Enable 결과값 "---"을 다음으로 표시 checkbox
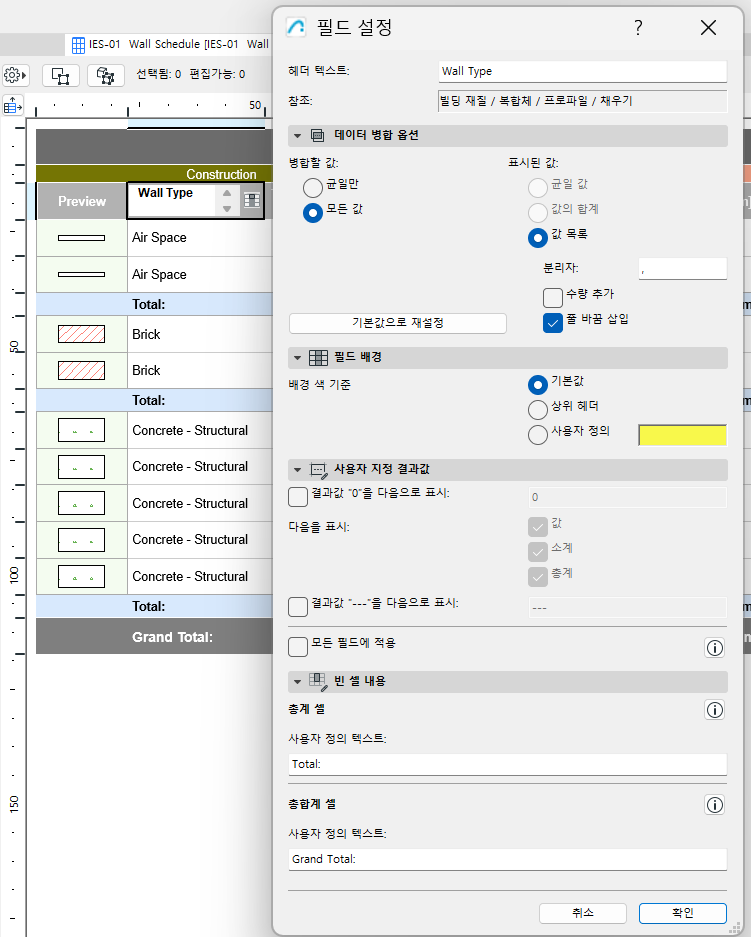Screen dimensions: 751x937 click(298, 607)
